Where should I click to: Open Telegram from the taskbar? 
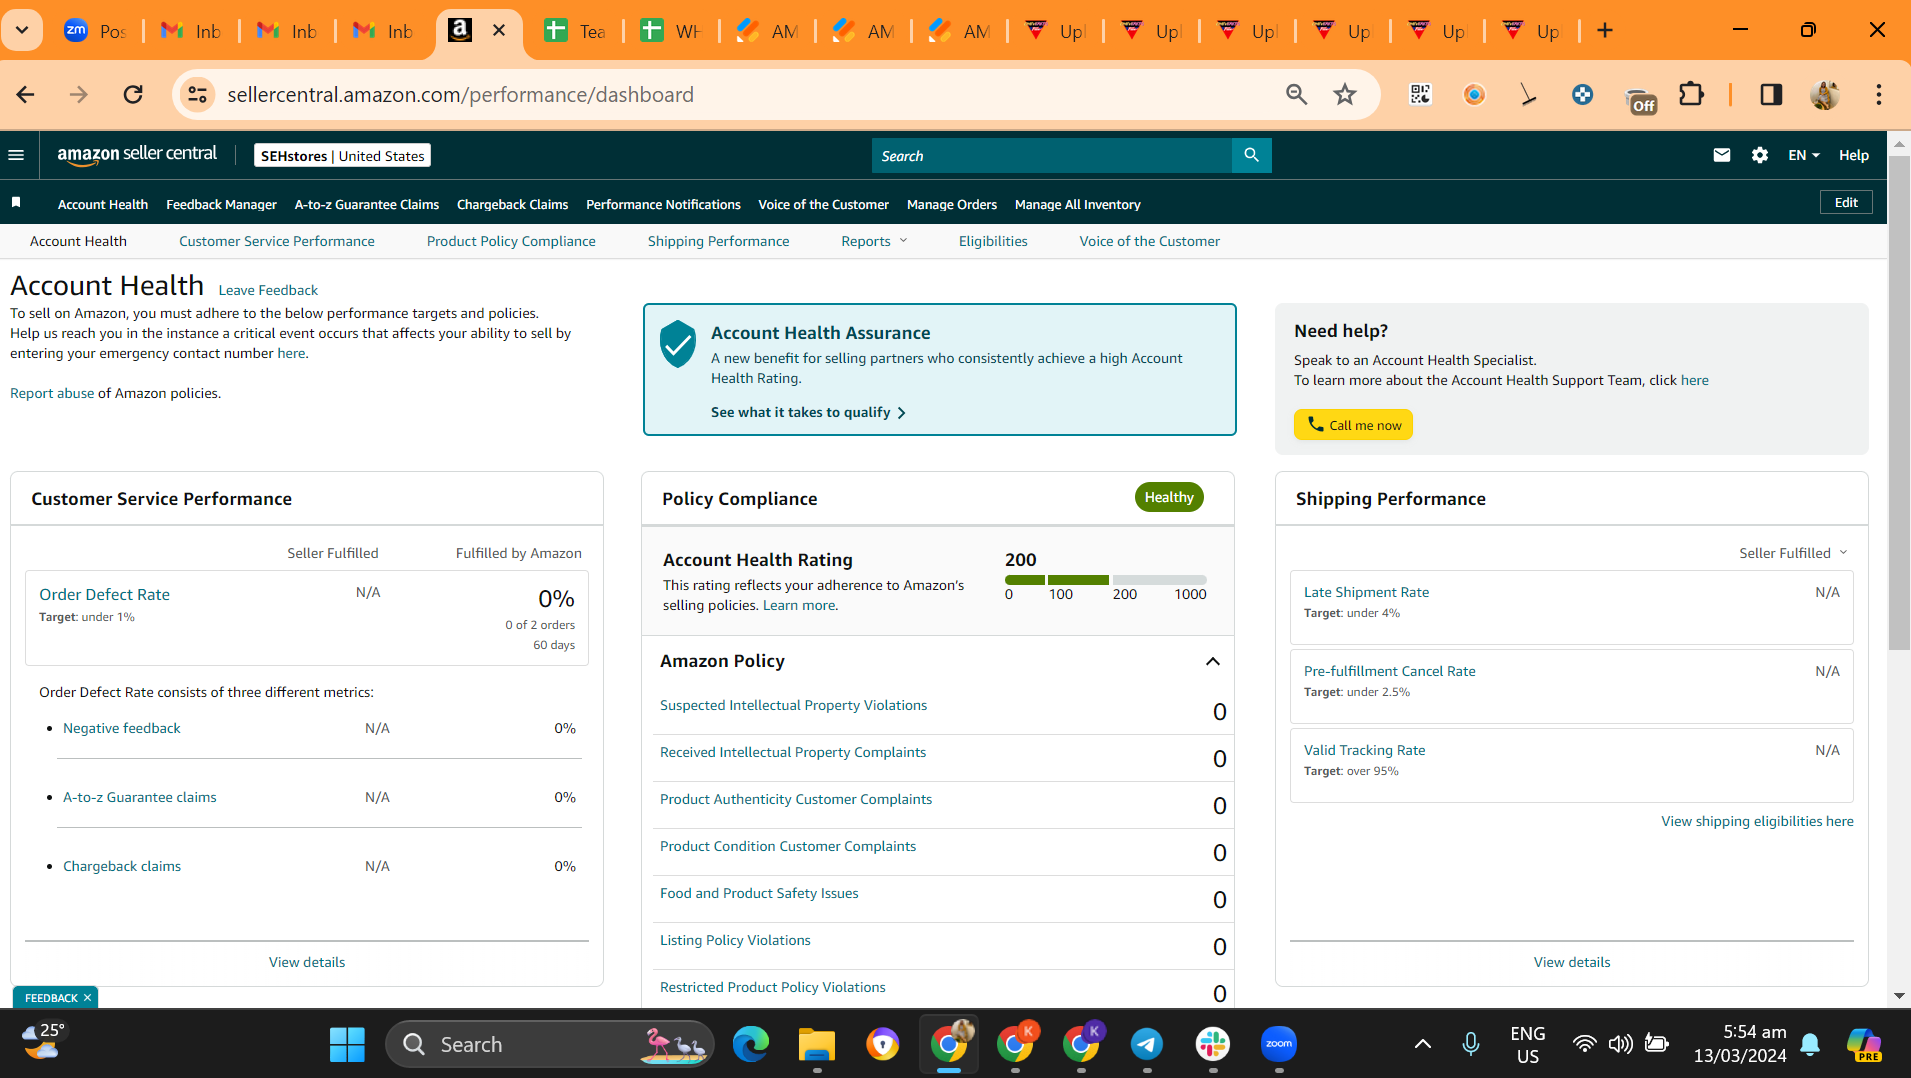[1147, 1045]
